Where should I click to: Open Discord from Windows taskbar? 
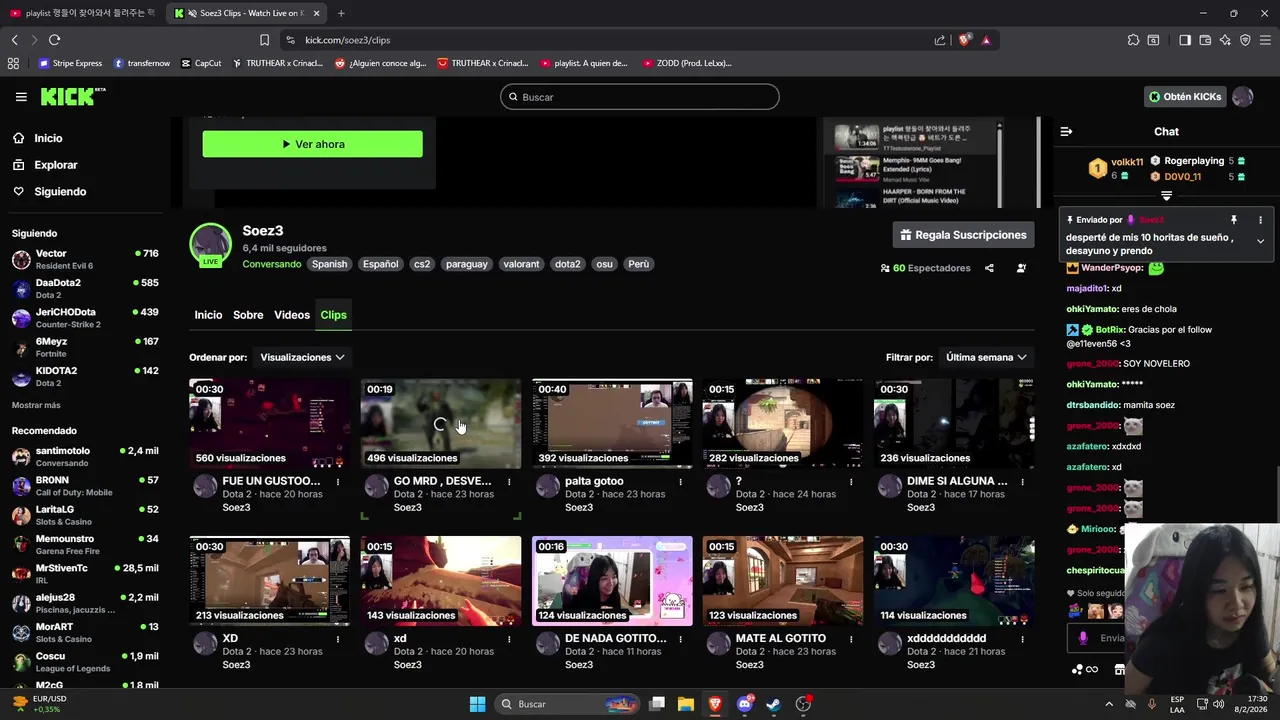pyautogui.click(x=744, y=704)
